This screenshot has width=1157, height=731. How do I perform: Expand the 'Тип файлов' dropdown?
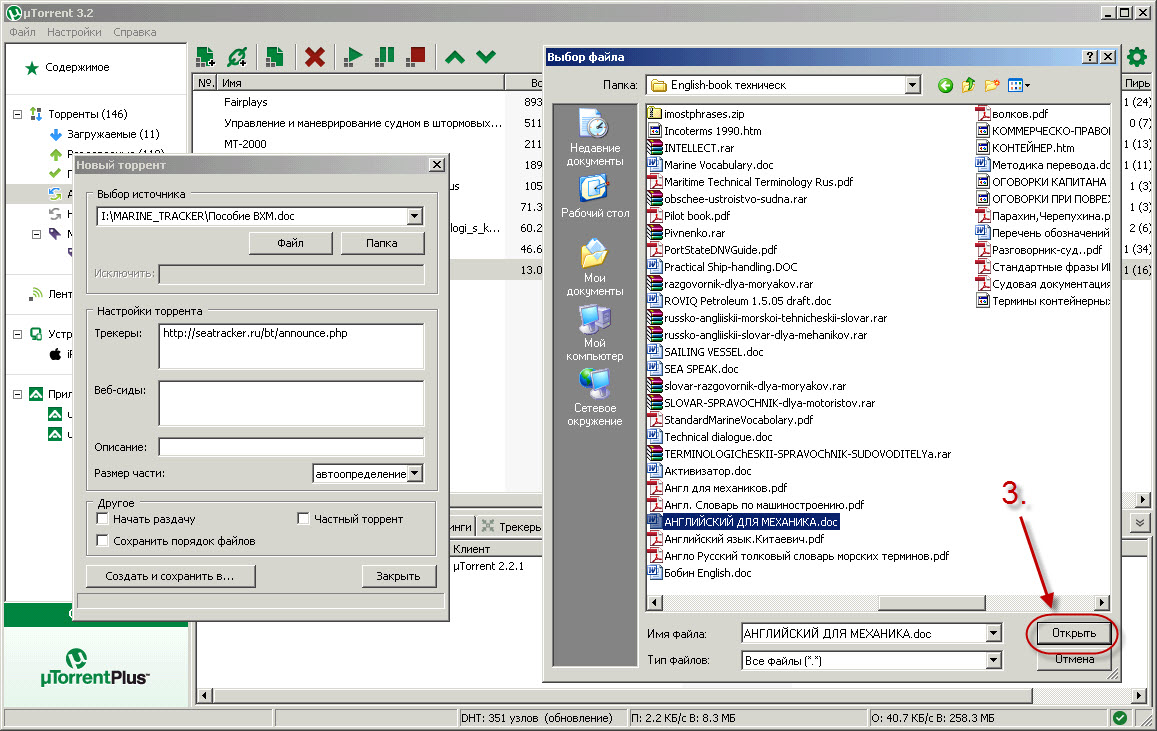[x=992, y=660]
